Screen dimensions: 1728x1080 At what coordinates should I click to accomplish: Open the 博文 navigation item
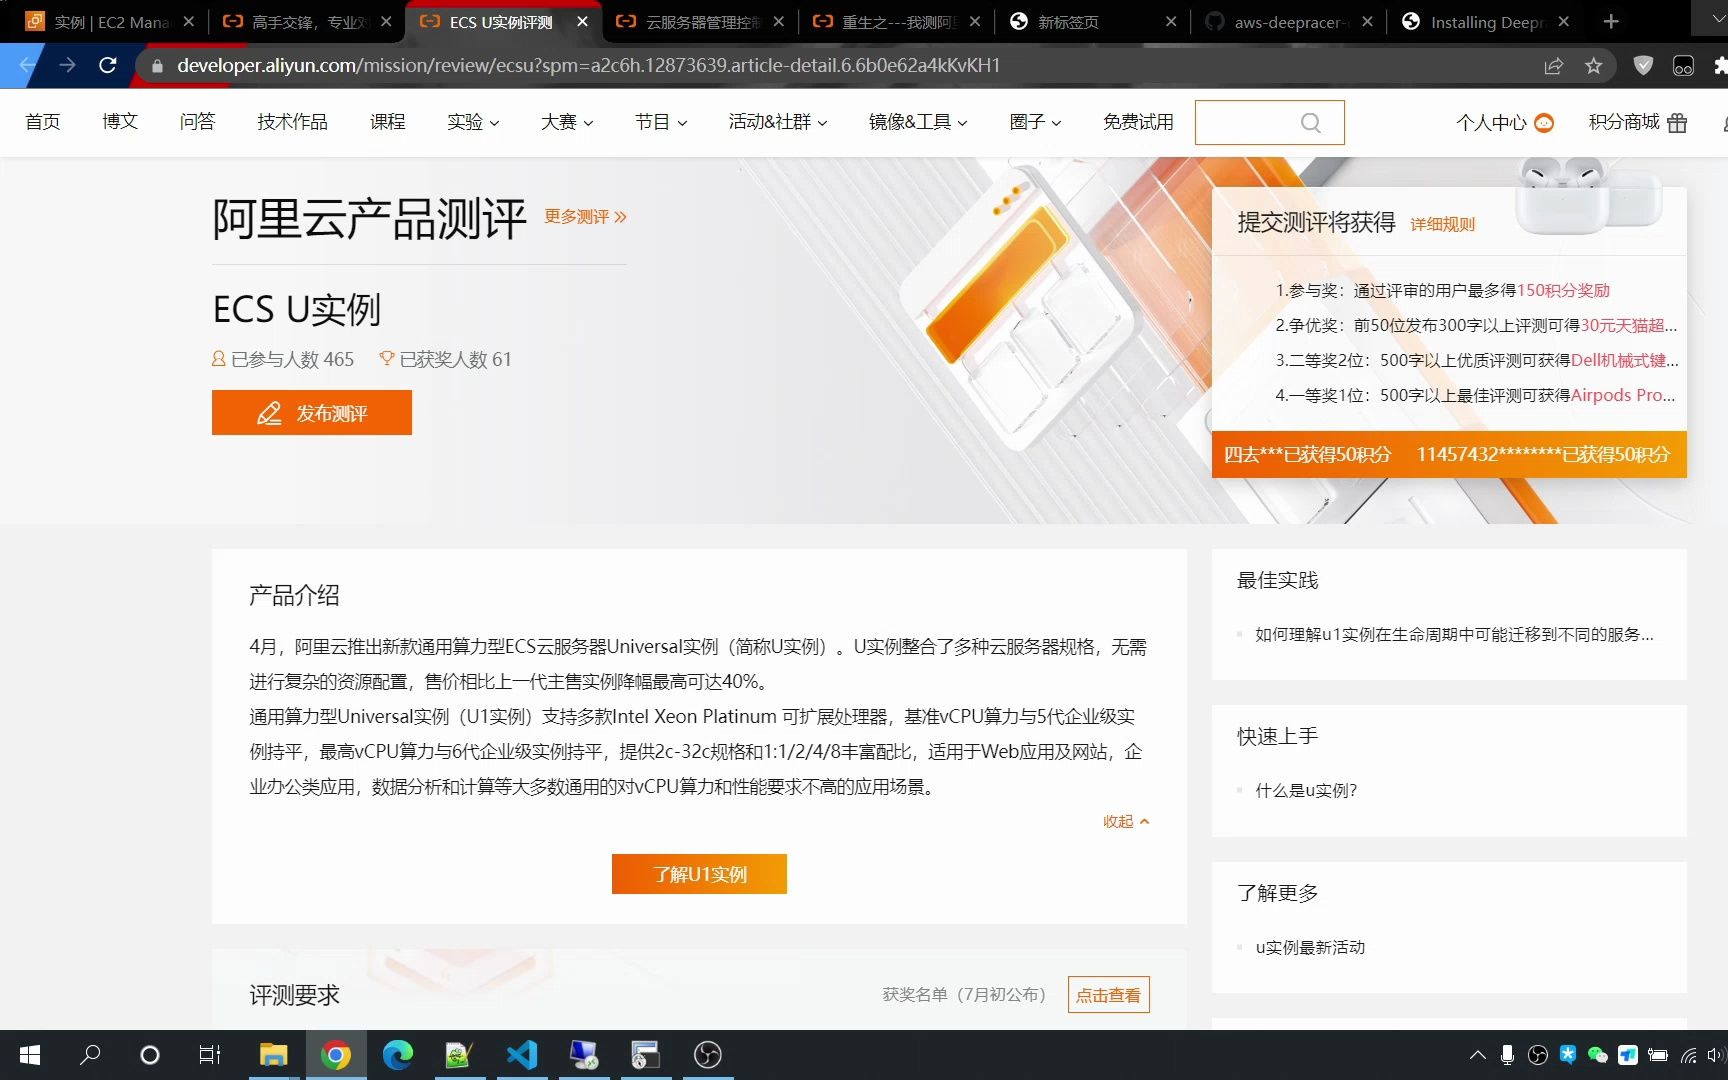tap(120, 122)
